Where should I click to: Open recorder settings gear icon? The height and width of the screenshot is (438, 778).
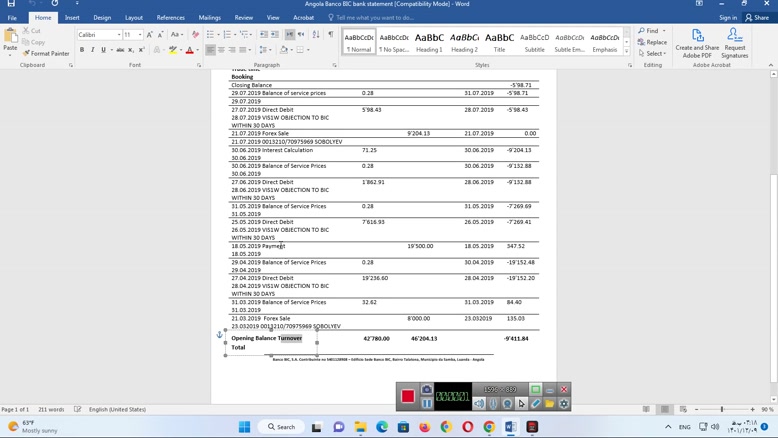[x=564, y=404]
